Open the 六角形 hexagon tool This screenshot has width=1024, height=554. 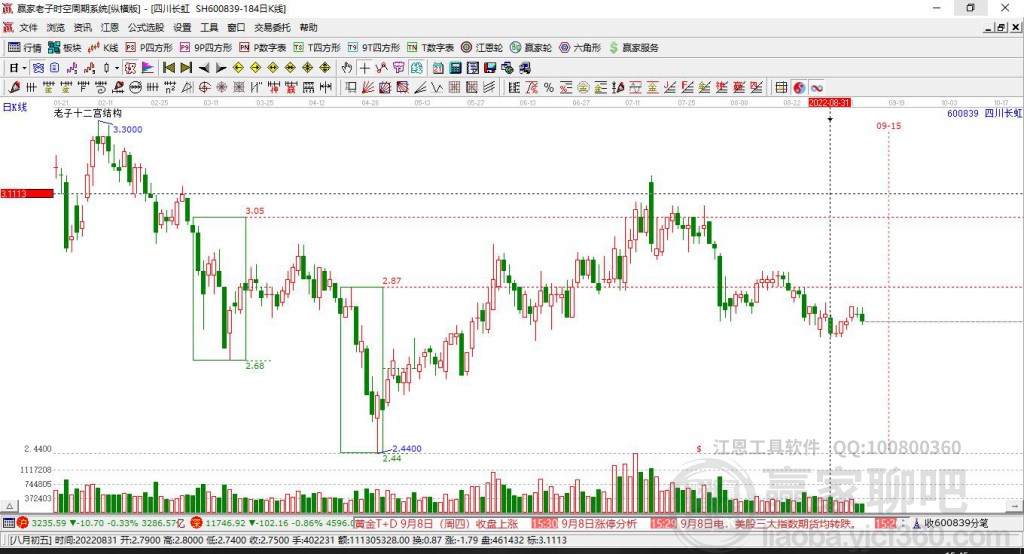click(x=580, y=48)
